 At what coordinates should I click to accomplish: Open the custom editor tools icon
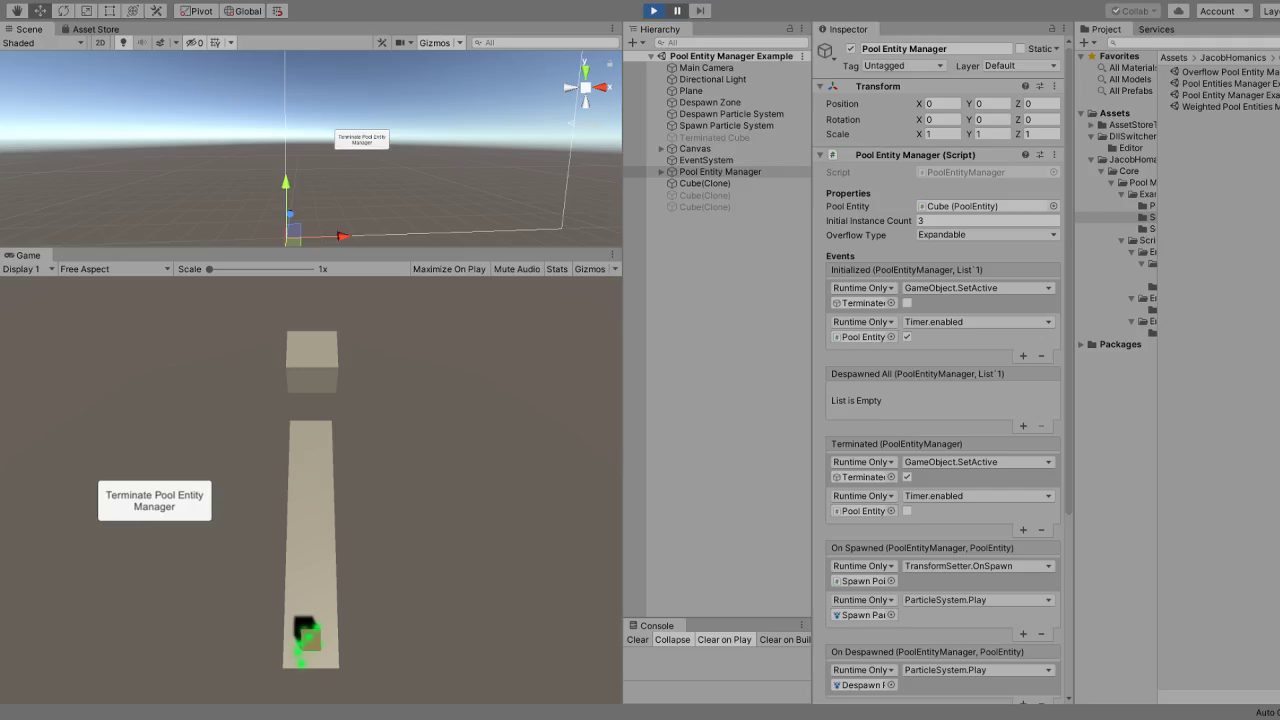(x=156, y=11)
